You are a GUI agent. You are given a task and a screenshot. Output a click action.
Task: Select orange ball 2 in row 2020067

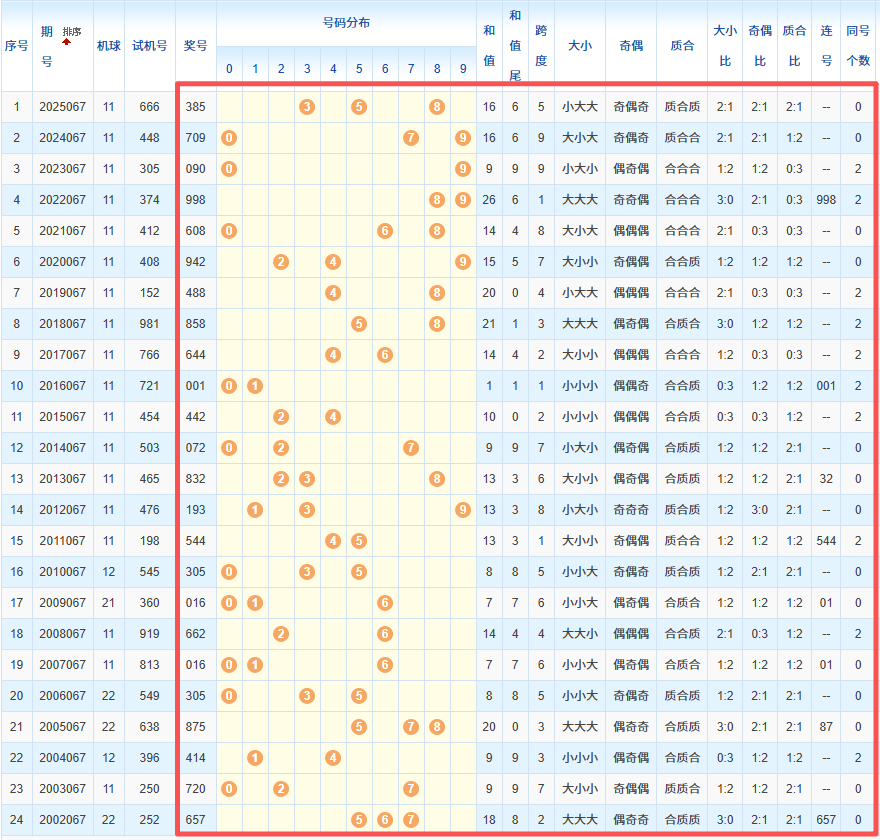pos(281,262)
